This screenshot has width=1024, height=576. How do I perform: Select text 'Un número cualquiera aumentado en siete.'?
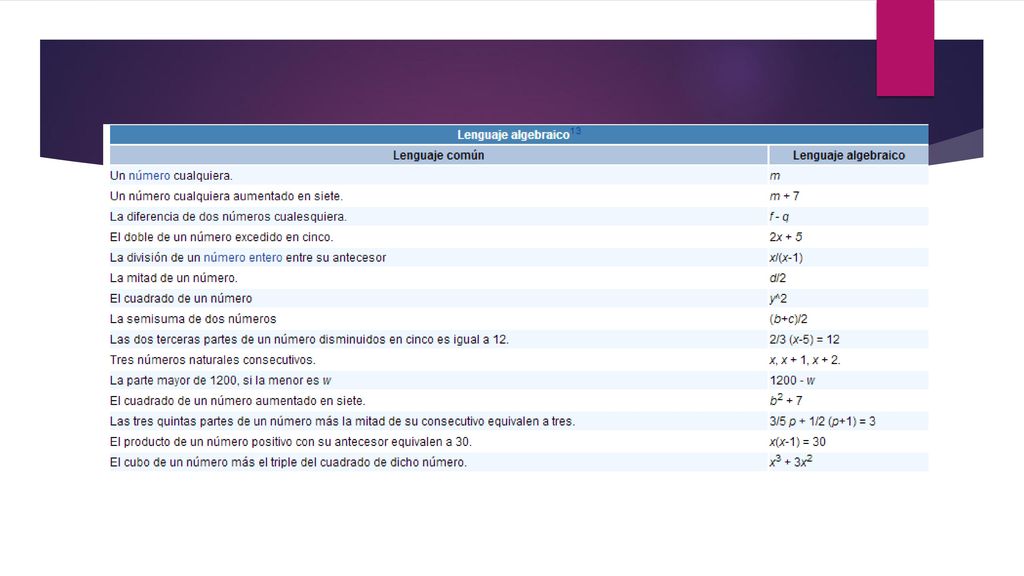226,196
